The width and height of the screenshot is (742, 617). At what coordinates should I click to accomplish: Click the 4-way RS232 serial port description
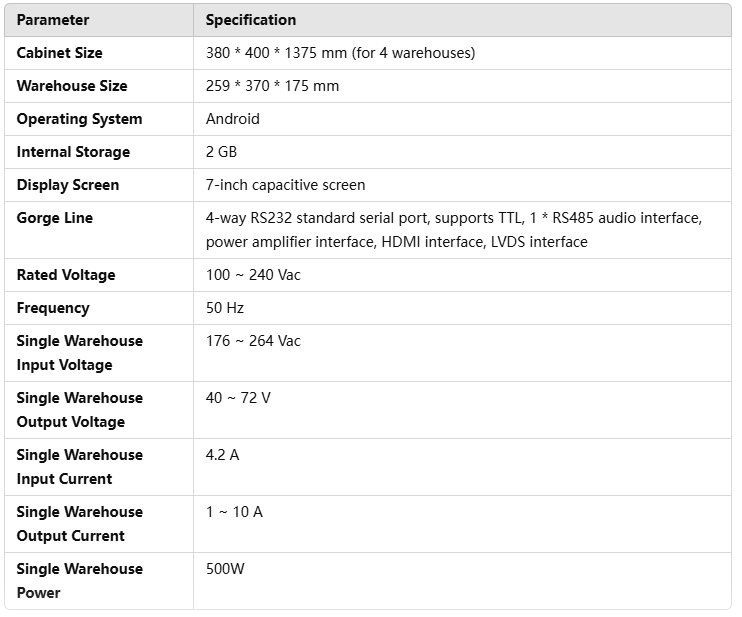coord(454,230)
